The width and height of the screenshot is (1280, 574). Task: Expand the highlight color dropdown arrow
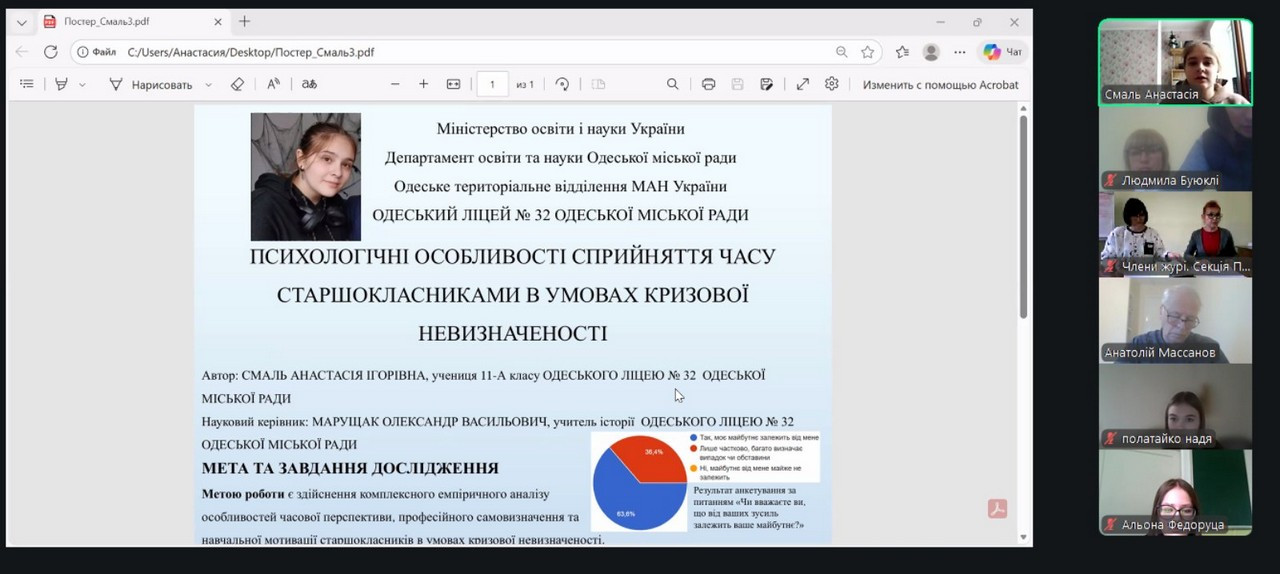coord(82,85)
